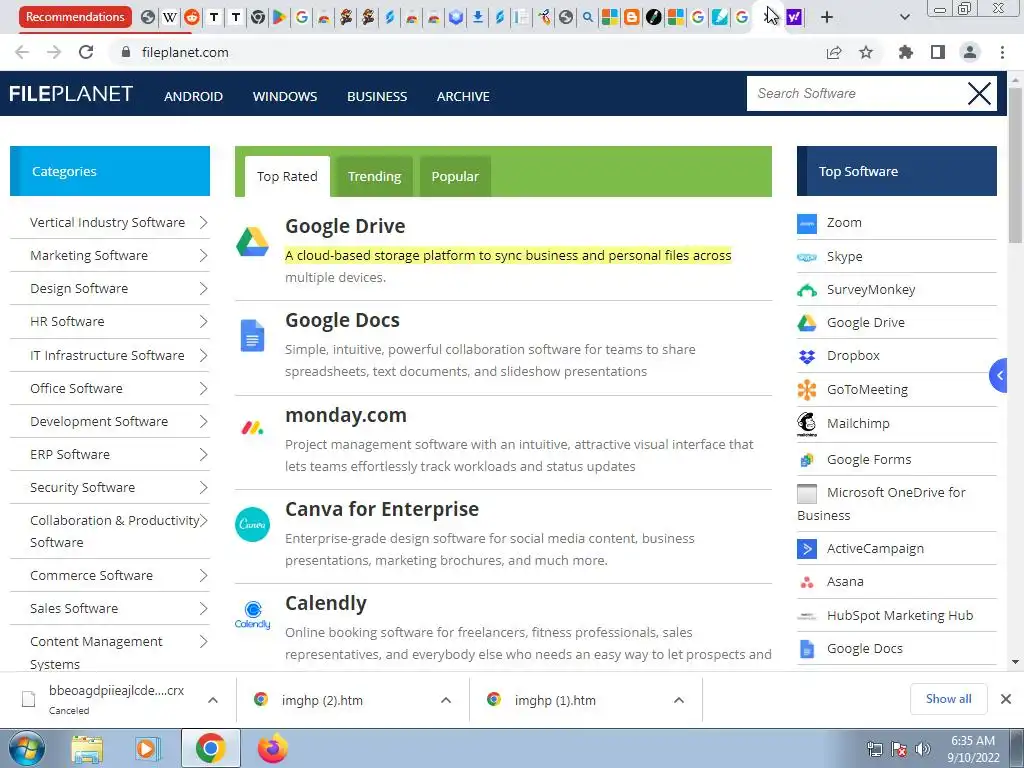1024x768 pixels.
Task: Click the Google Forms icon in Top Software
Action: tap(807, 460)
